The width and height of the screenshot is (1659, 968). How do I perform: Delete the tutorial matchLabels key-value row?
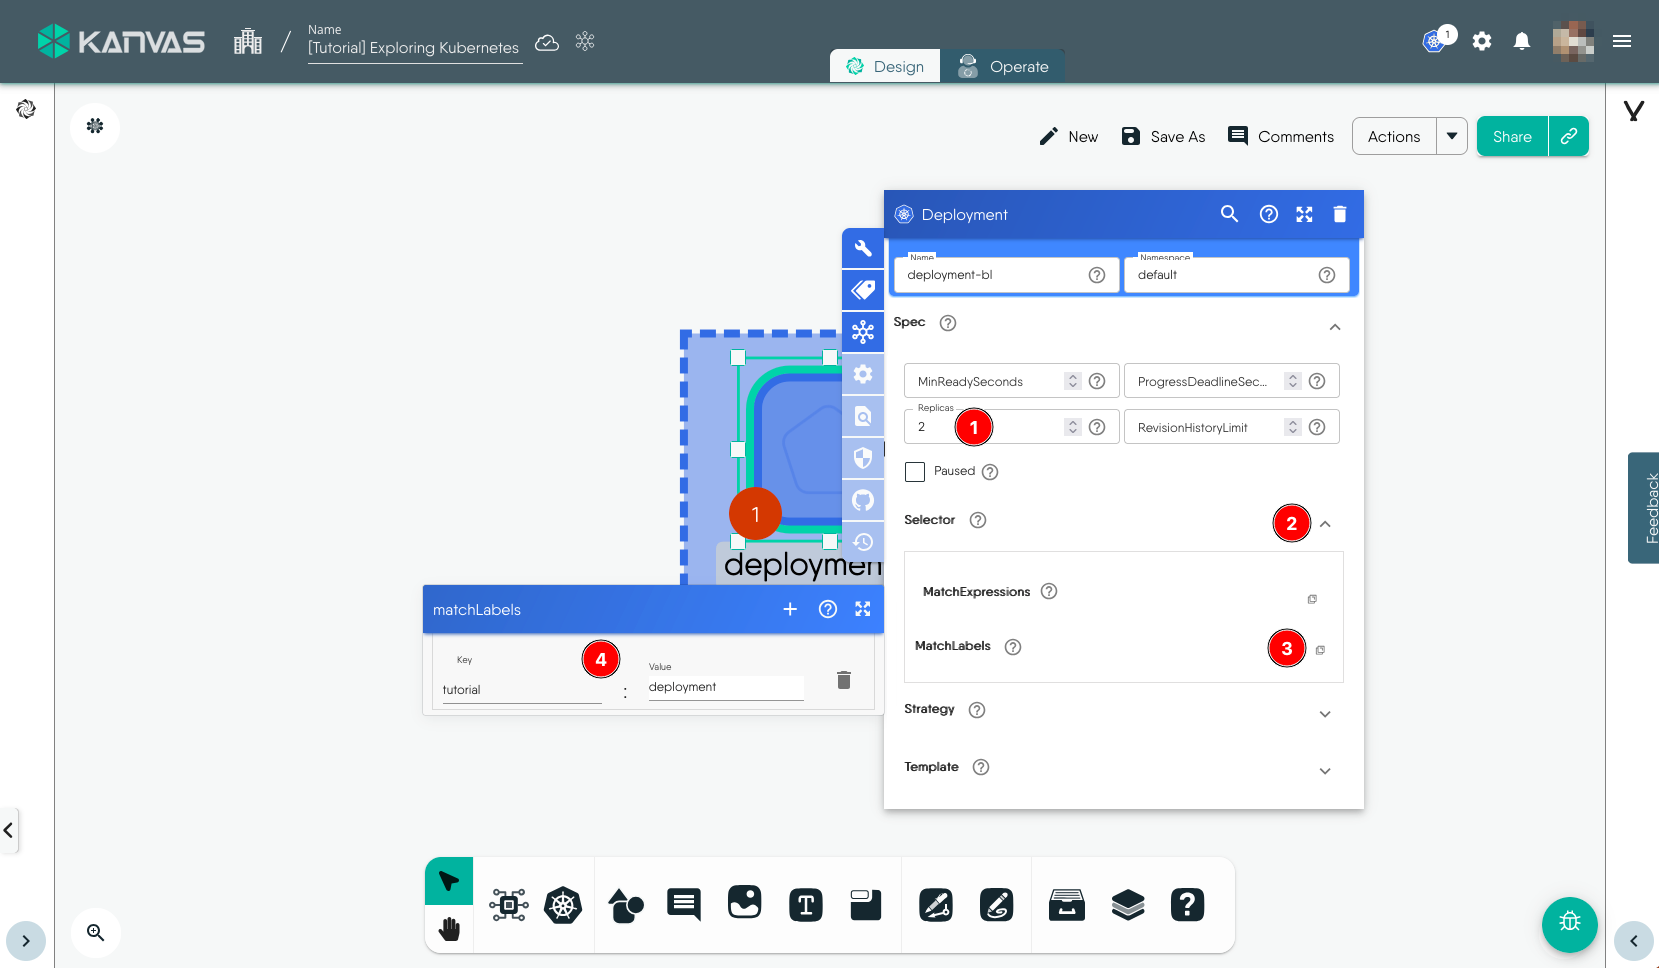pyautogui.click(x=843, y=680)
